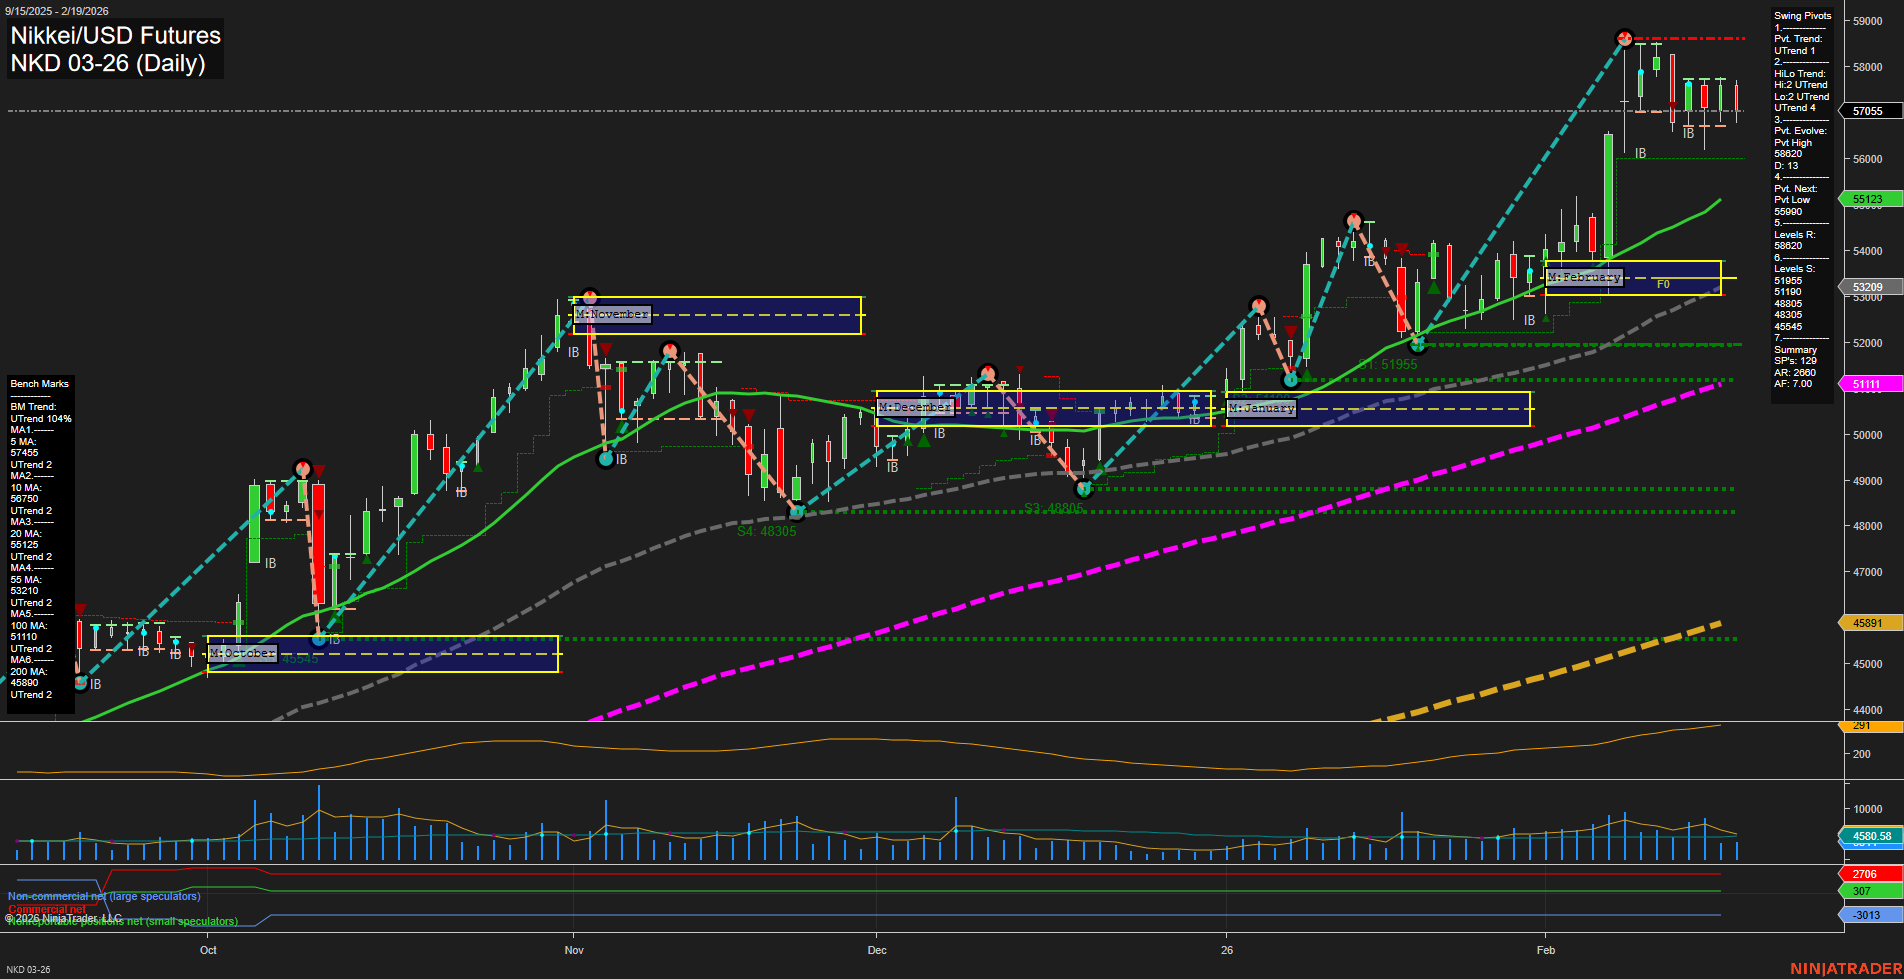1904x979 pixels.
Task: Click the red down arrow marker near the October high
Action: [320, 468]
